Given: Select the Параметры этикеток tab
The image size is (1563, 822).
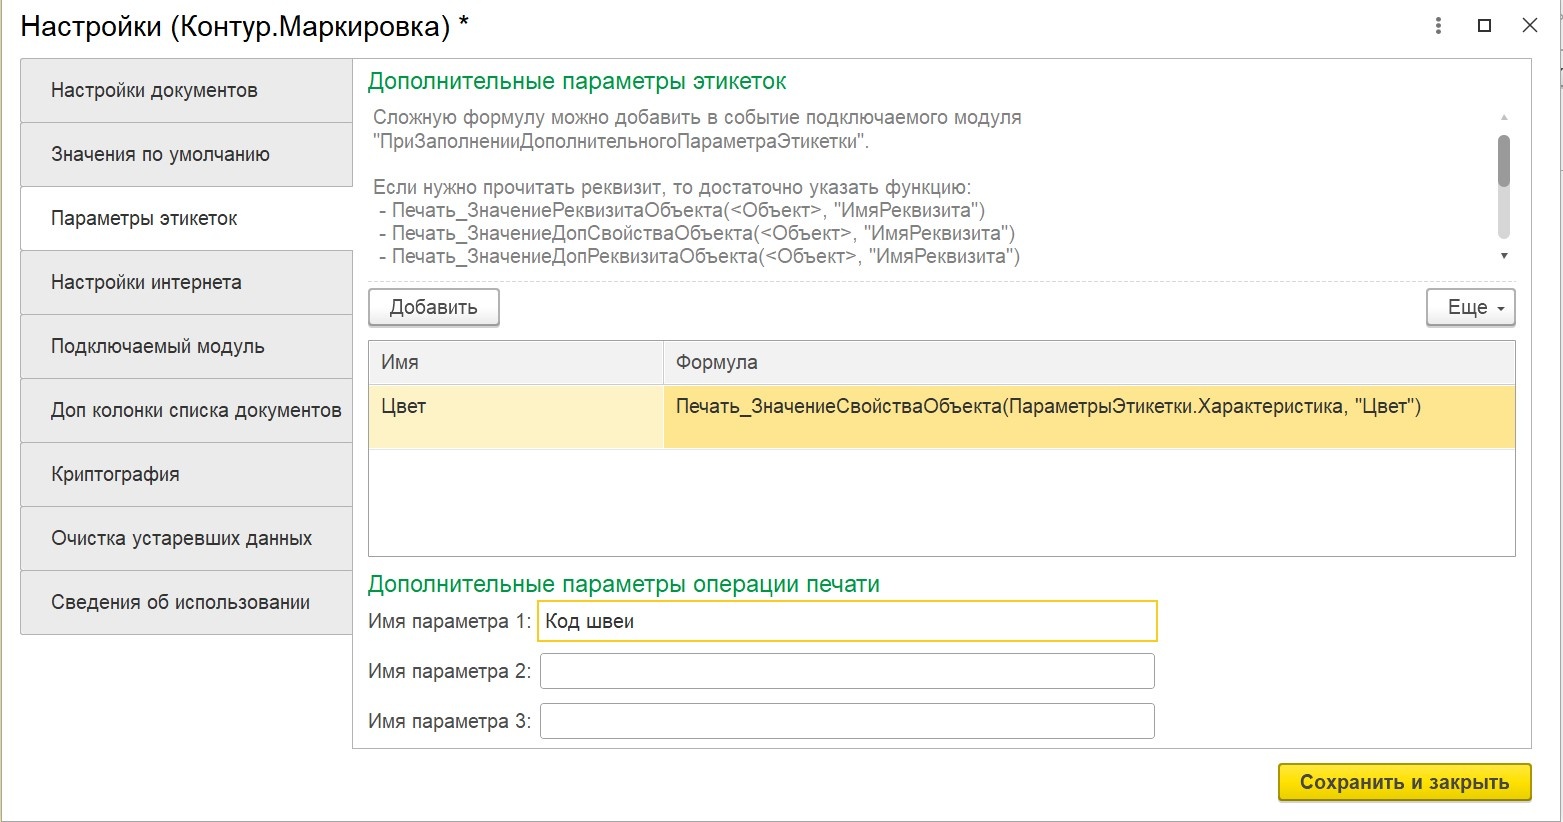Looking at the screenshot, I should coord(187,219).
